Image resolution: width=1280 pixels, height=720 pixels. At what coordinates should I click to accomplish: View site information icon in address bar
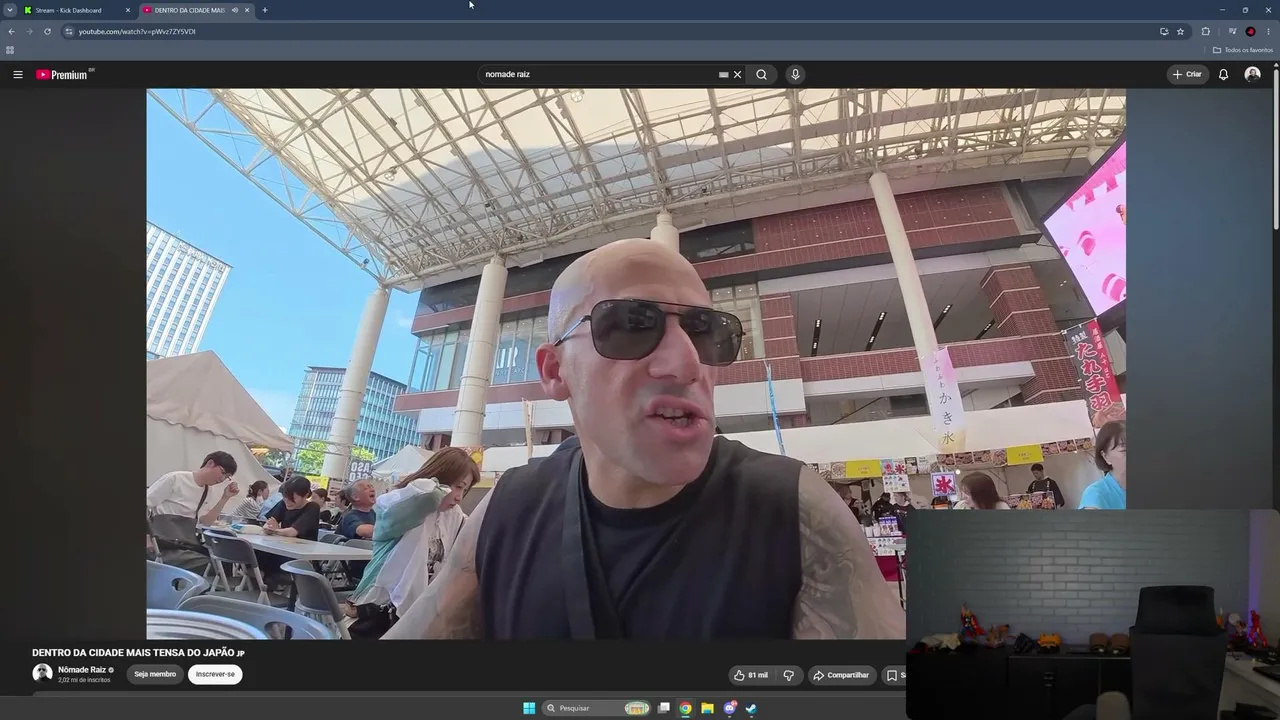(69, 31)
